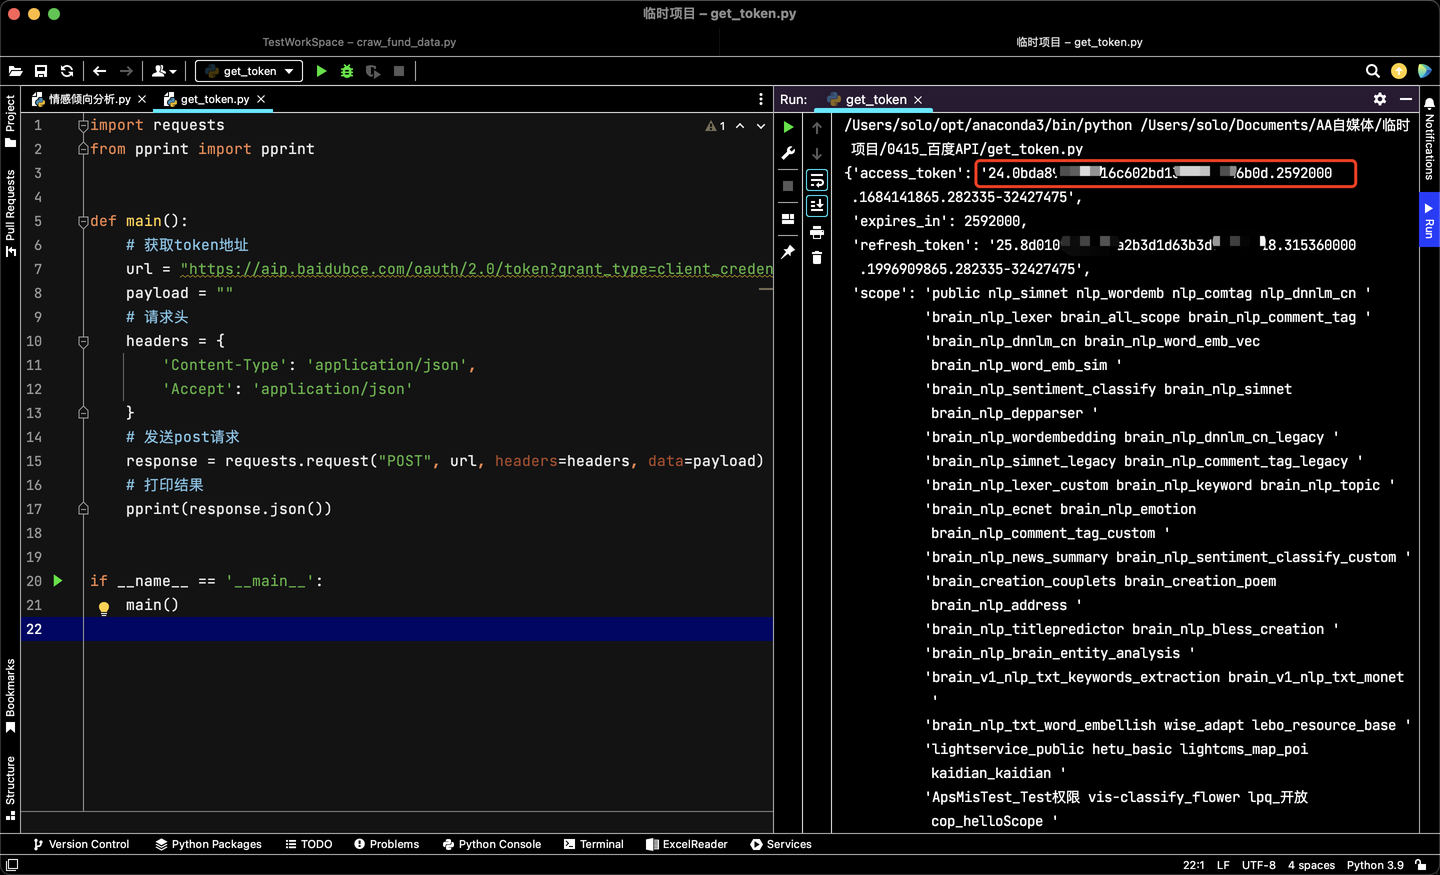Viewport: 1440px width, 875px height.
Task: Toggle Pin Tab in Run panel
Action: coord(788,252)
